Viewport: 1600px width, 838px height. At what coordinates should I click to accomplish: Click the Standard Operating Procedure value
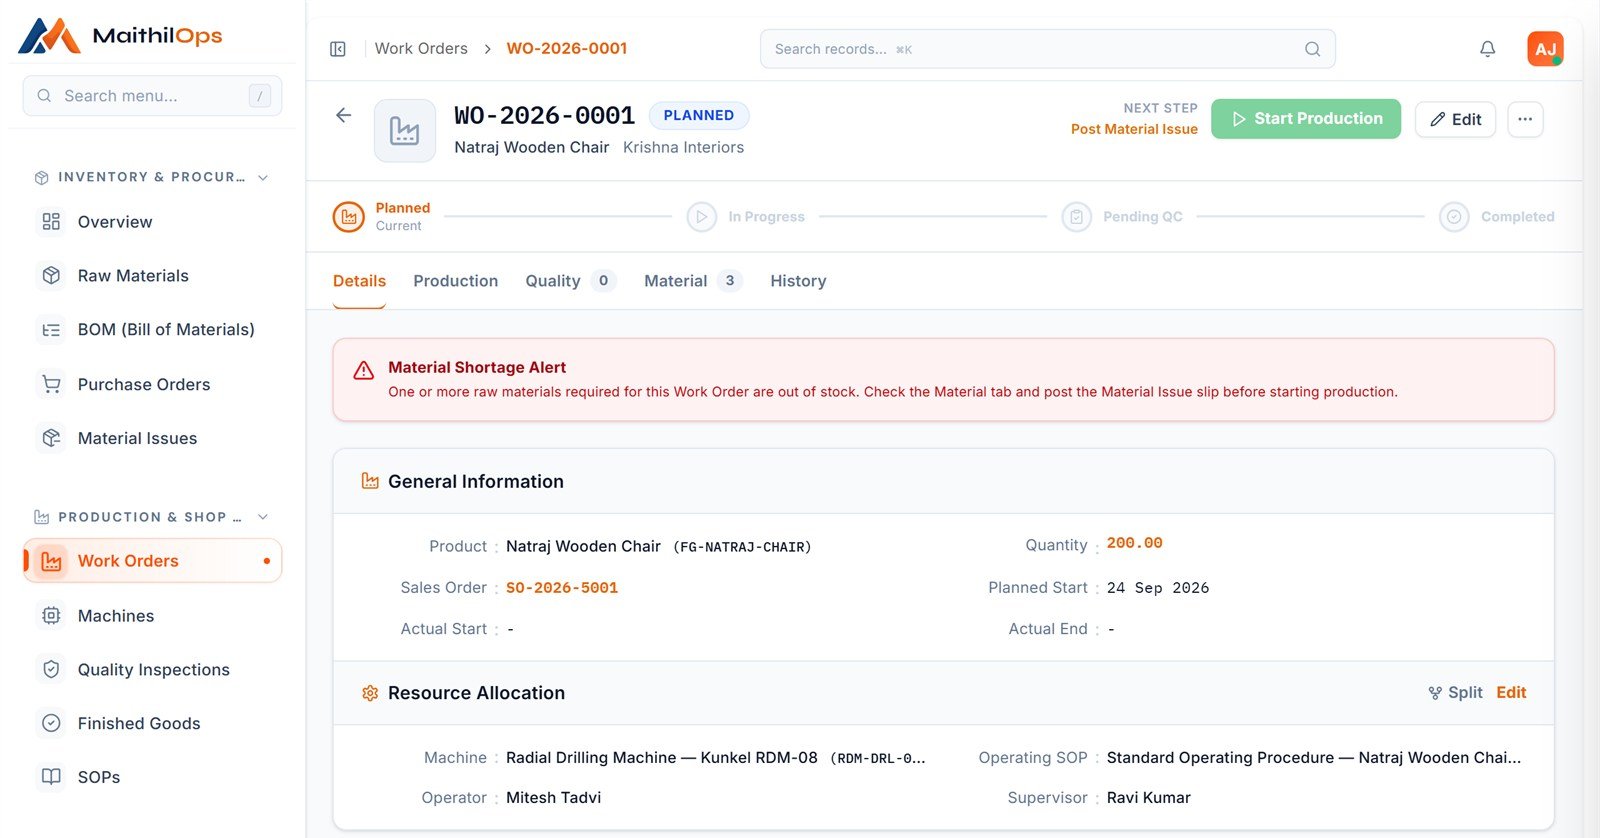(1314, 758)
